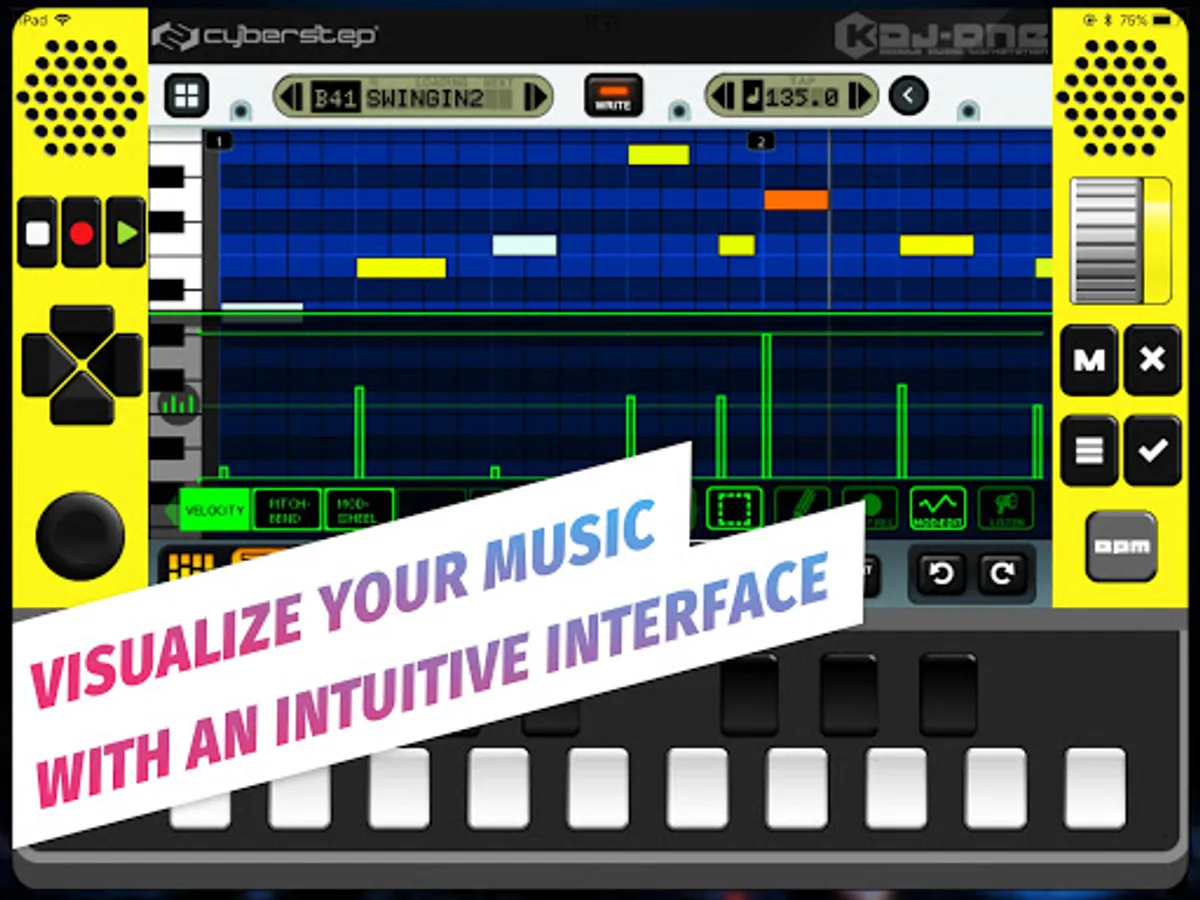The image size is (1200, 900).
Task: Toggle the LISTEN speaker button
Action: coord(1005,508)
